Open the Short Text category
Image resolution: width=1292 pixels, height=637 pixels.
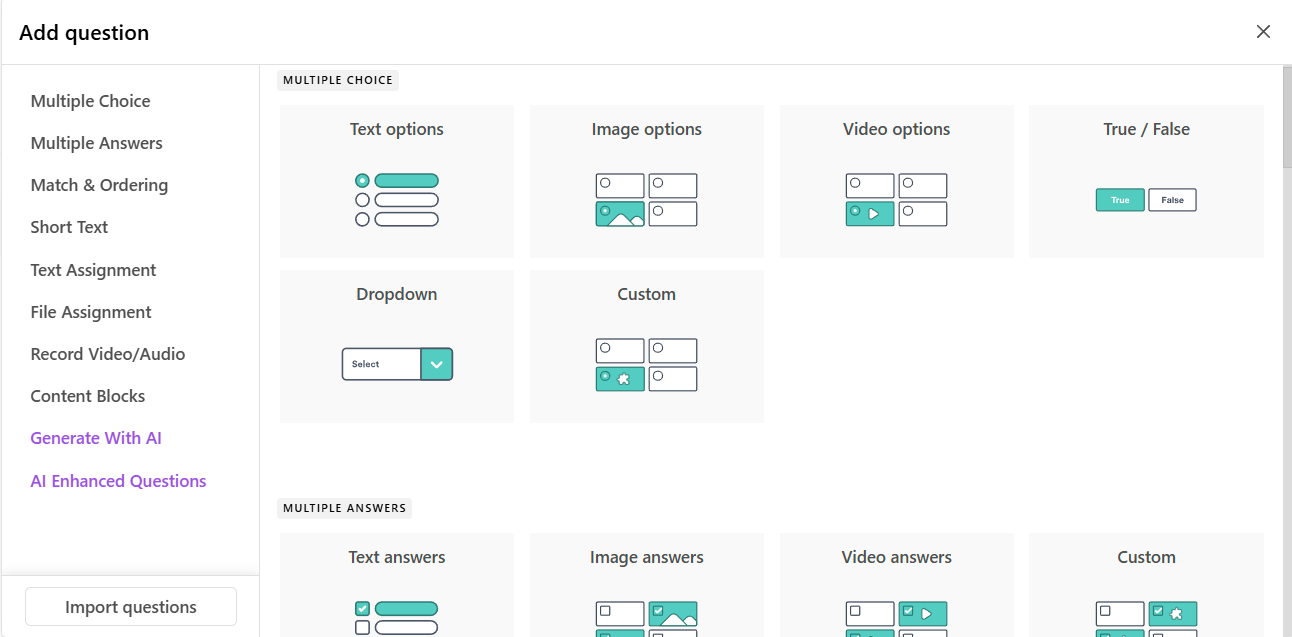pos(69,227)
